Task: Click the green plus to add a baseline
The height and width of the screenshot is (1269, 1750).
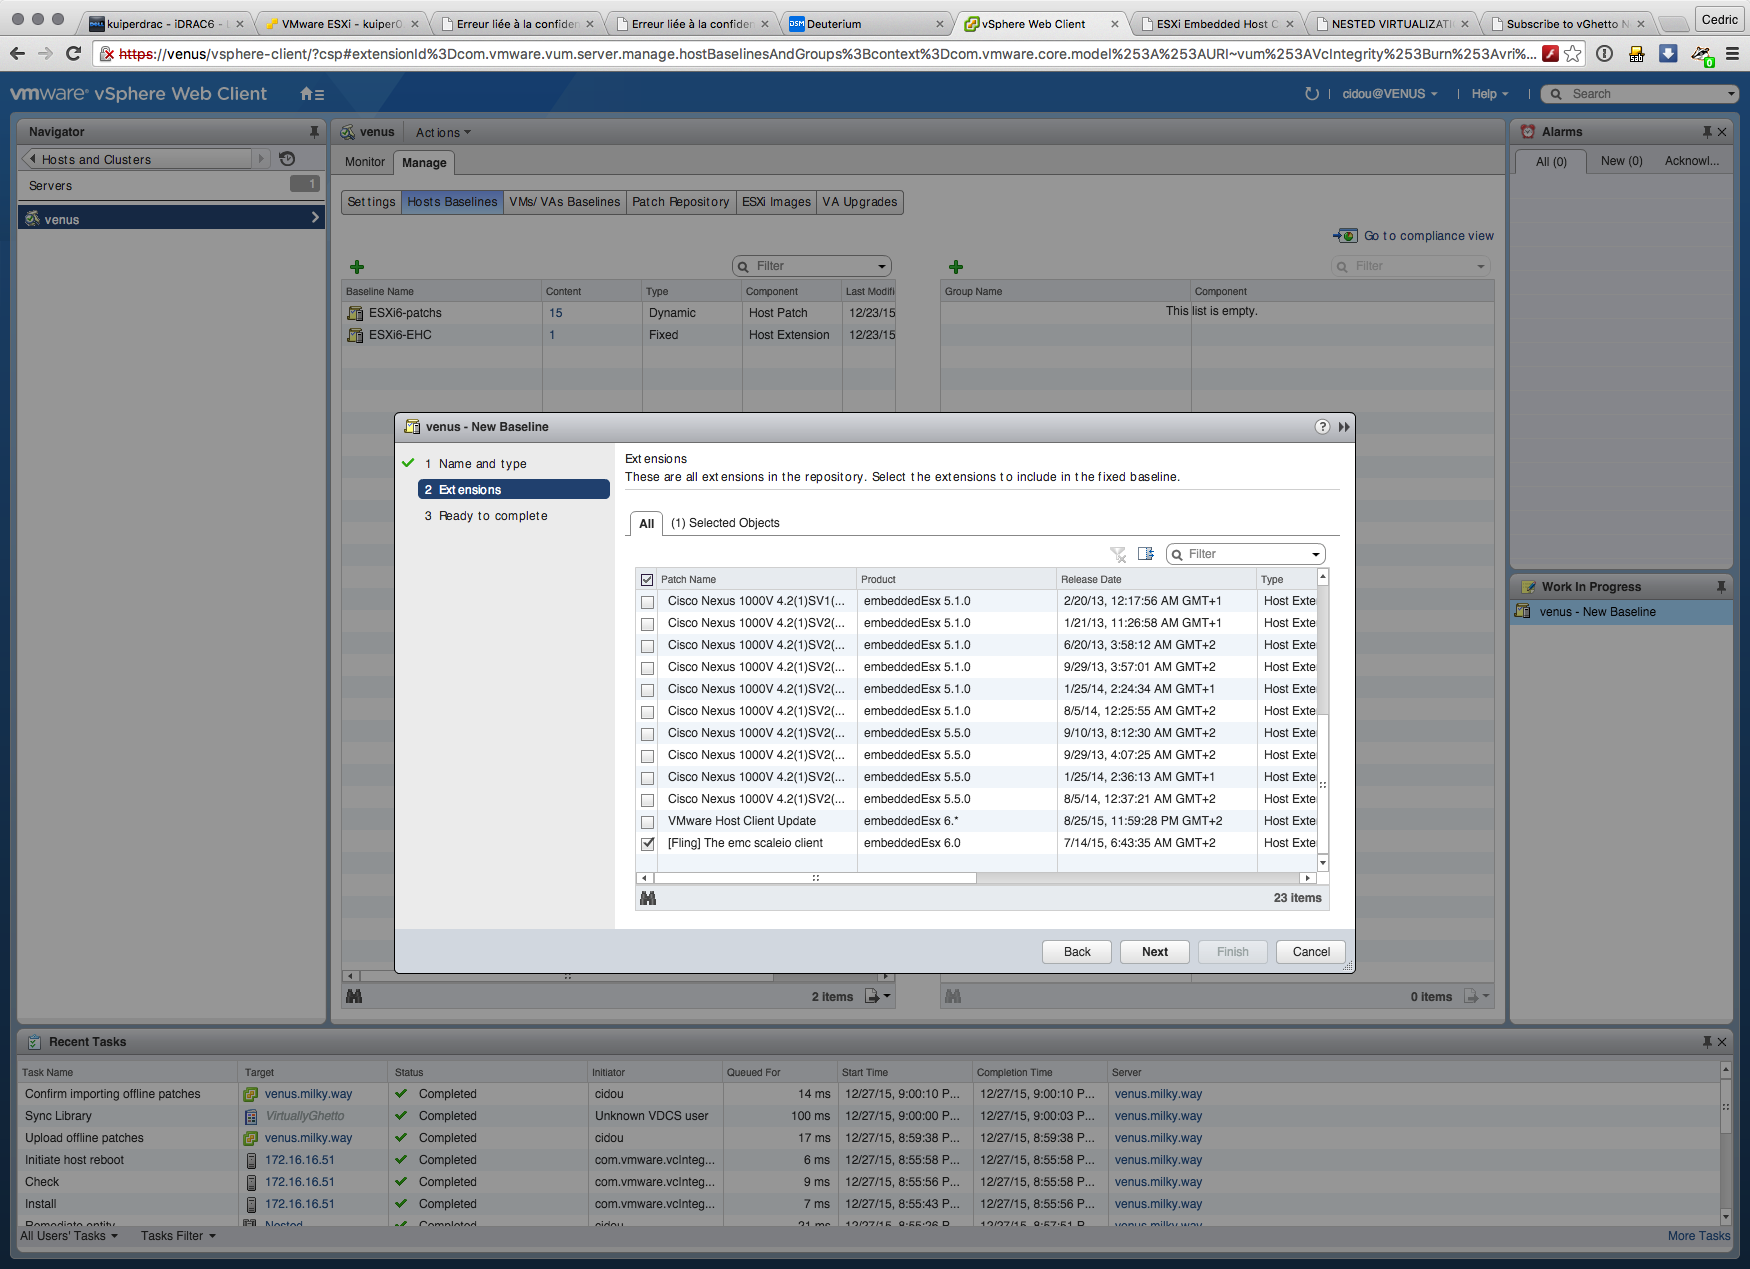Action: 357,267
